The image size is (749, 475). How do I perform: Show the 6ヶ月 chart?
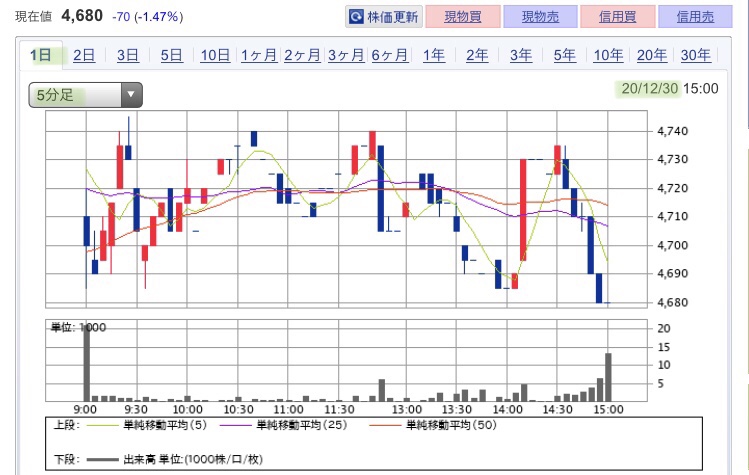[x=390, y=55]
